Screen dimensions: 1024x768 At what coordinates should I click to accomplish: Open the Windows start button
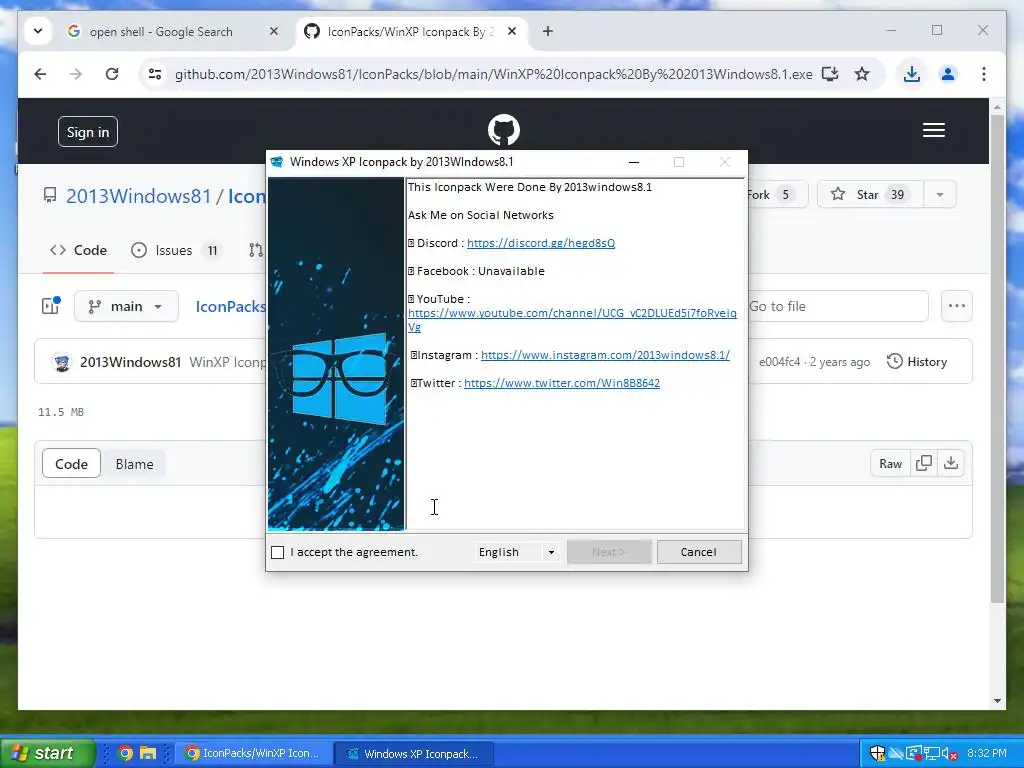pos(48,753)
